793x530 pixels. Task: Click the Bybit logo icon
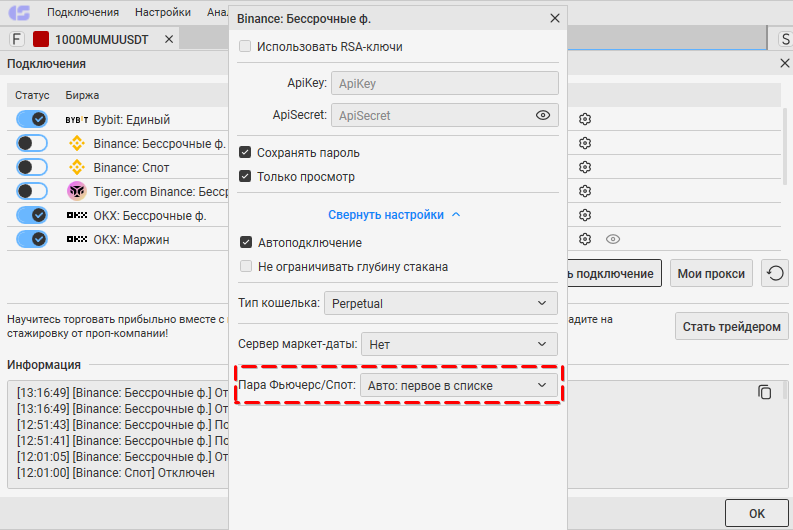coord(77,120)
